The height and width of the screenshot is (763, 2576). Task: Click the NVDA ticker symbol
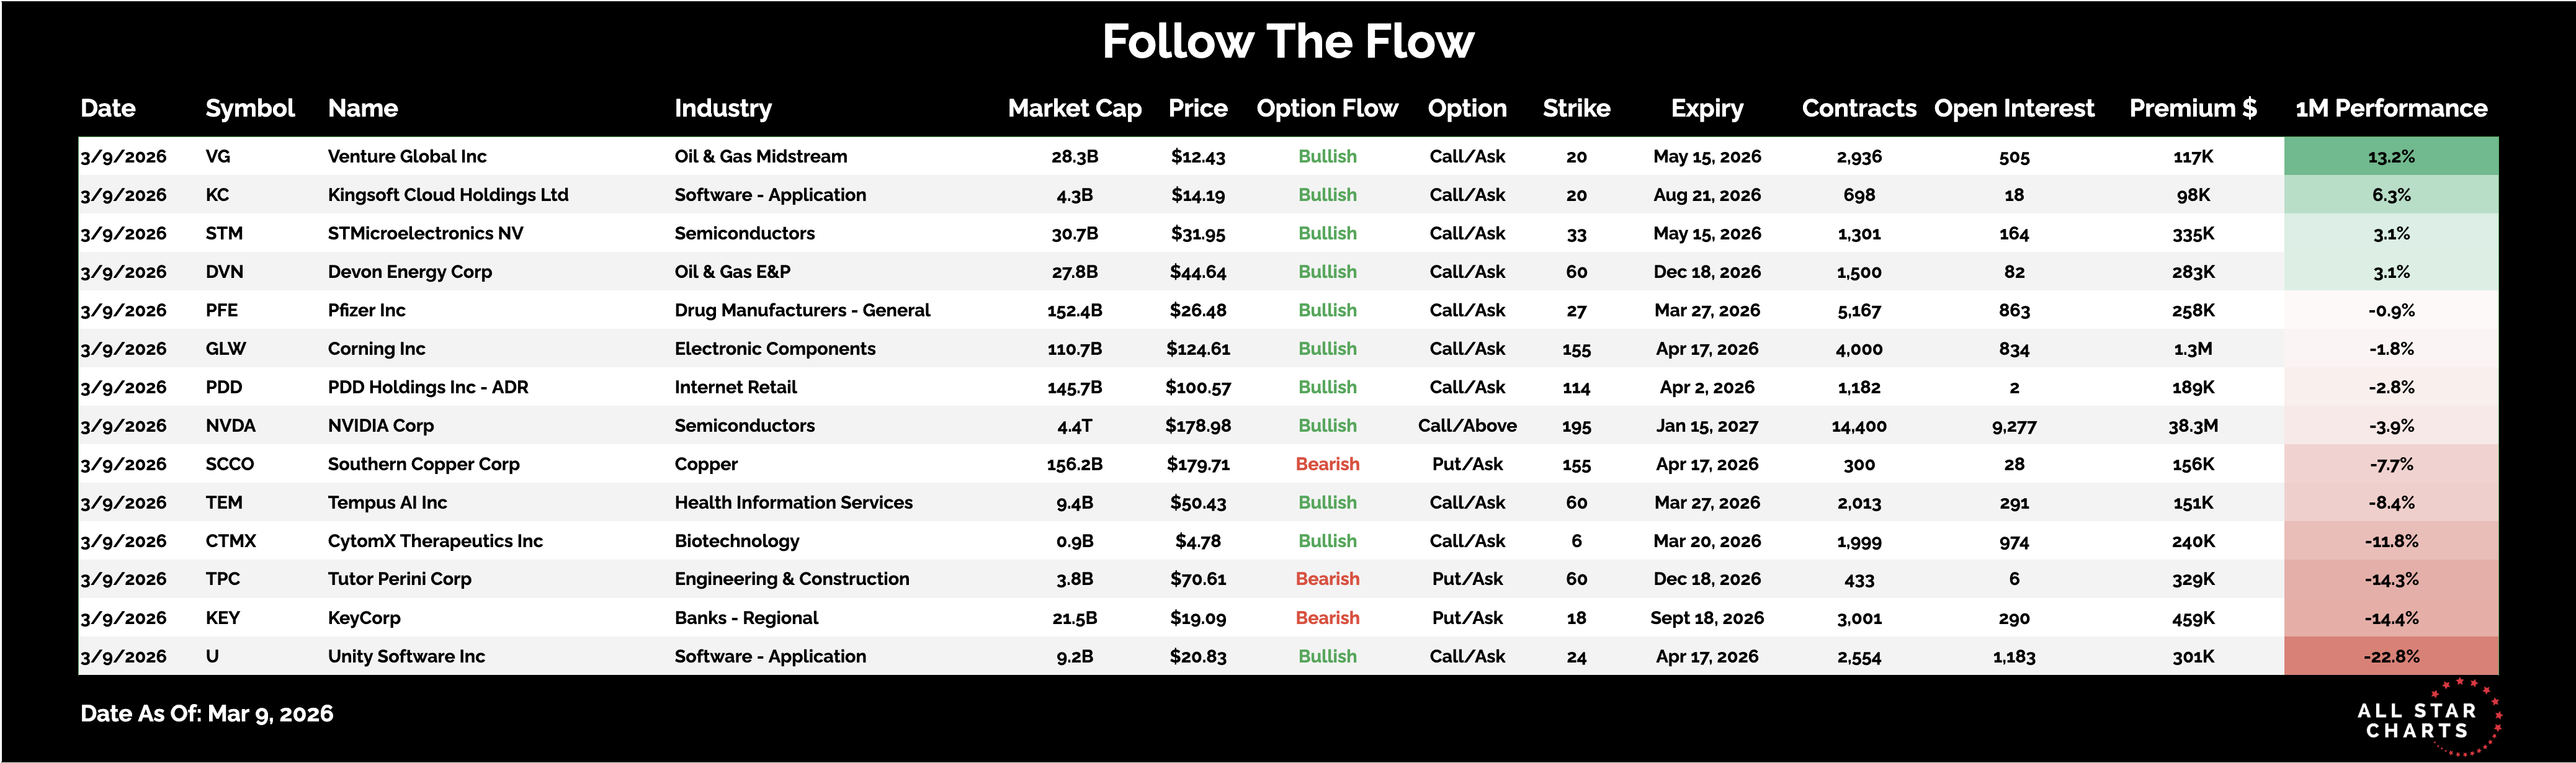click(x=230, y=425)
